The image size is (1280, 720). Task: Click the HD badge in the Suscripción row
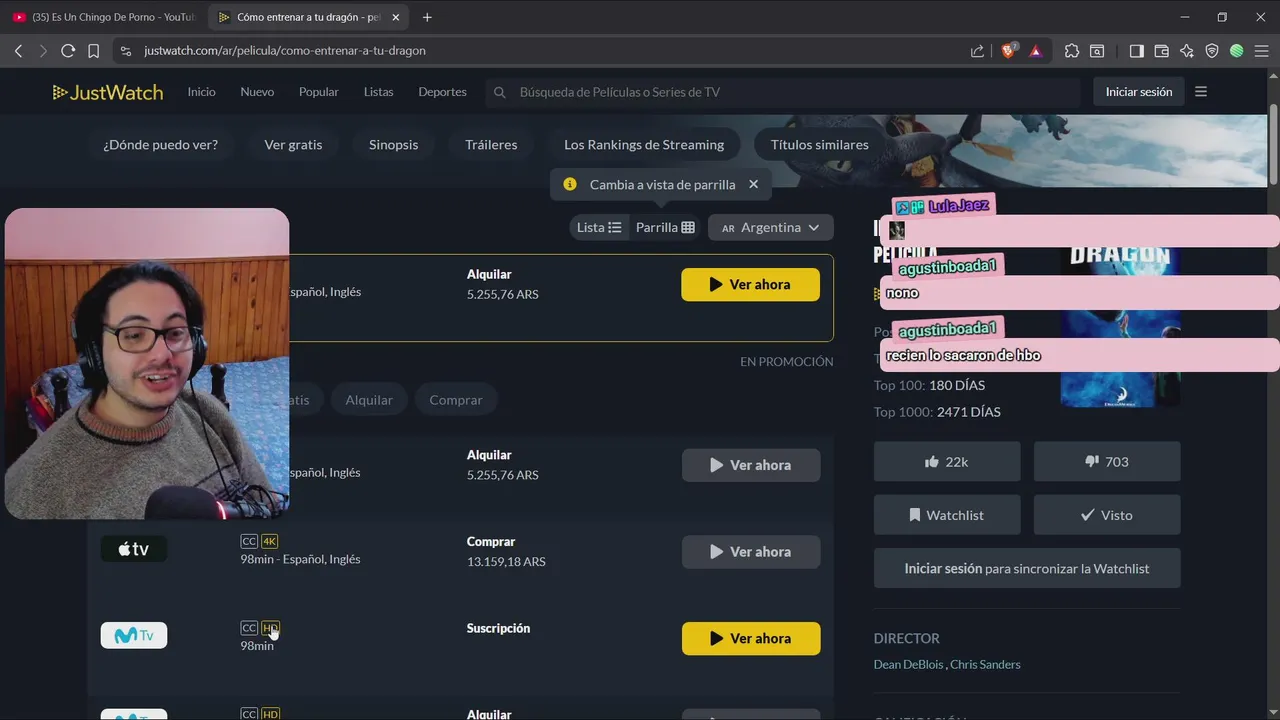[270, 628]
